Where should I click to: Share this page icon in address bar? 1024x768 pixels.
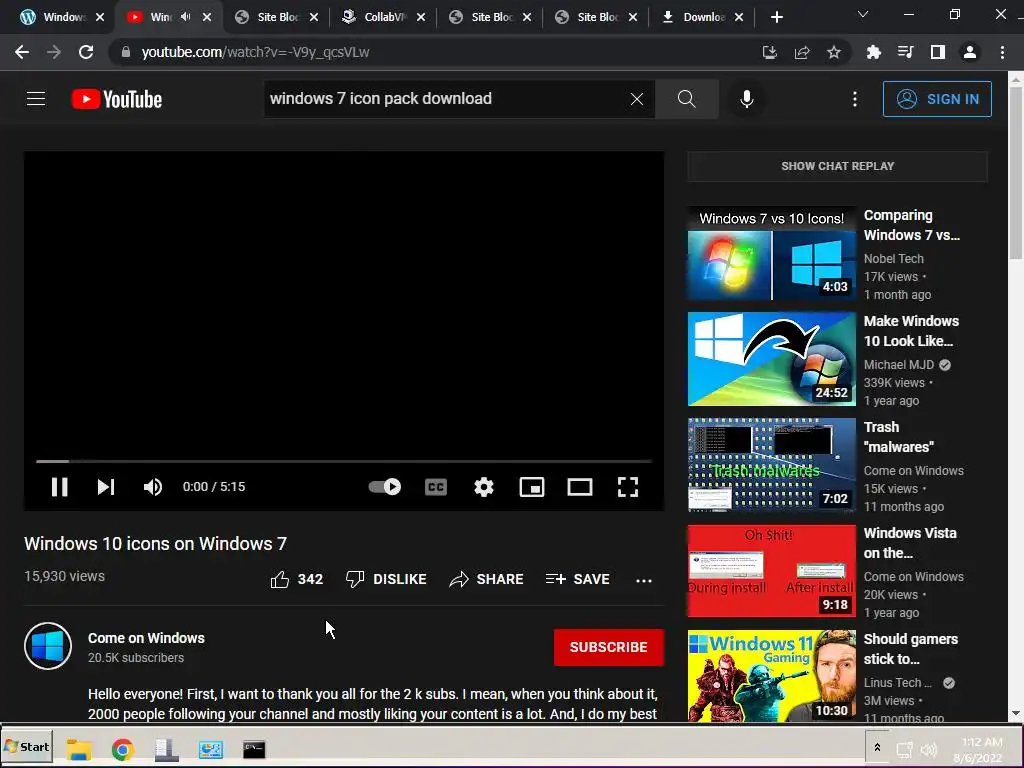point(802,52)
